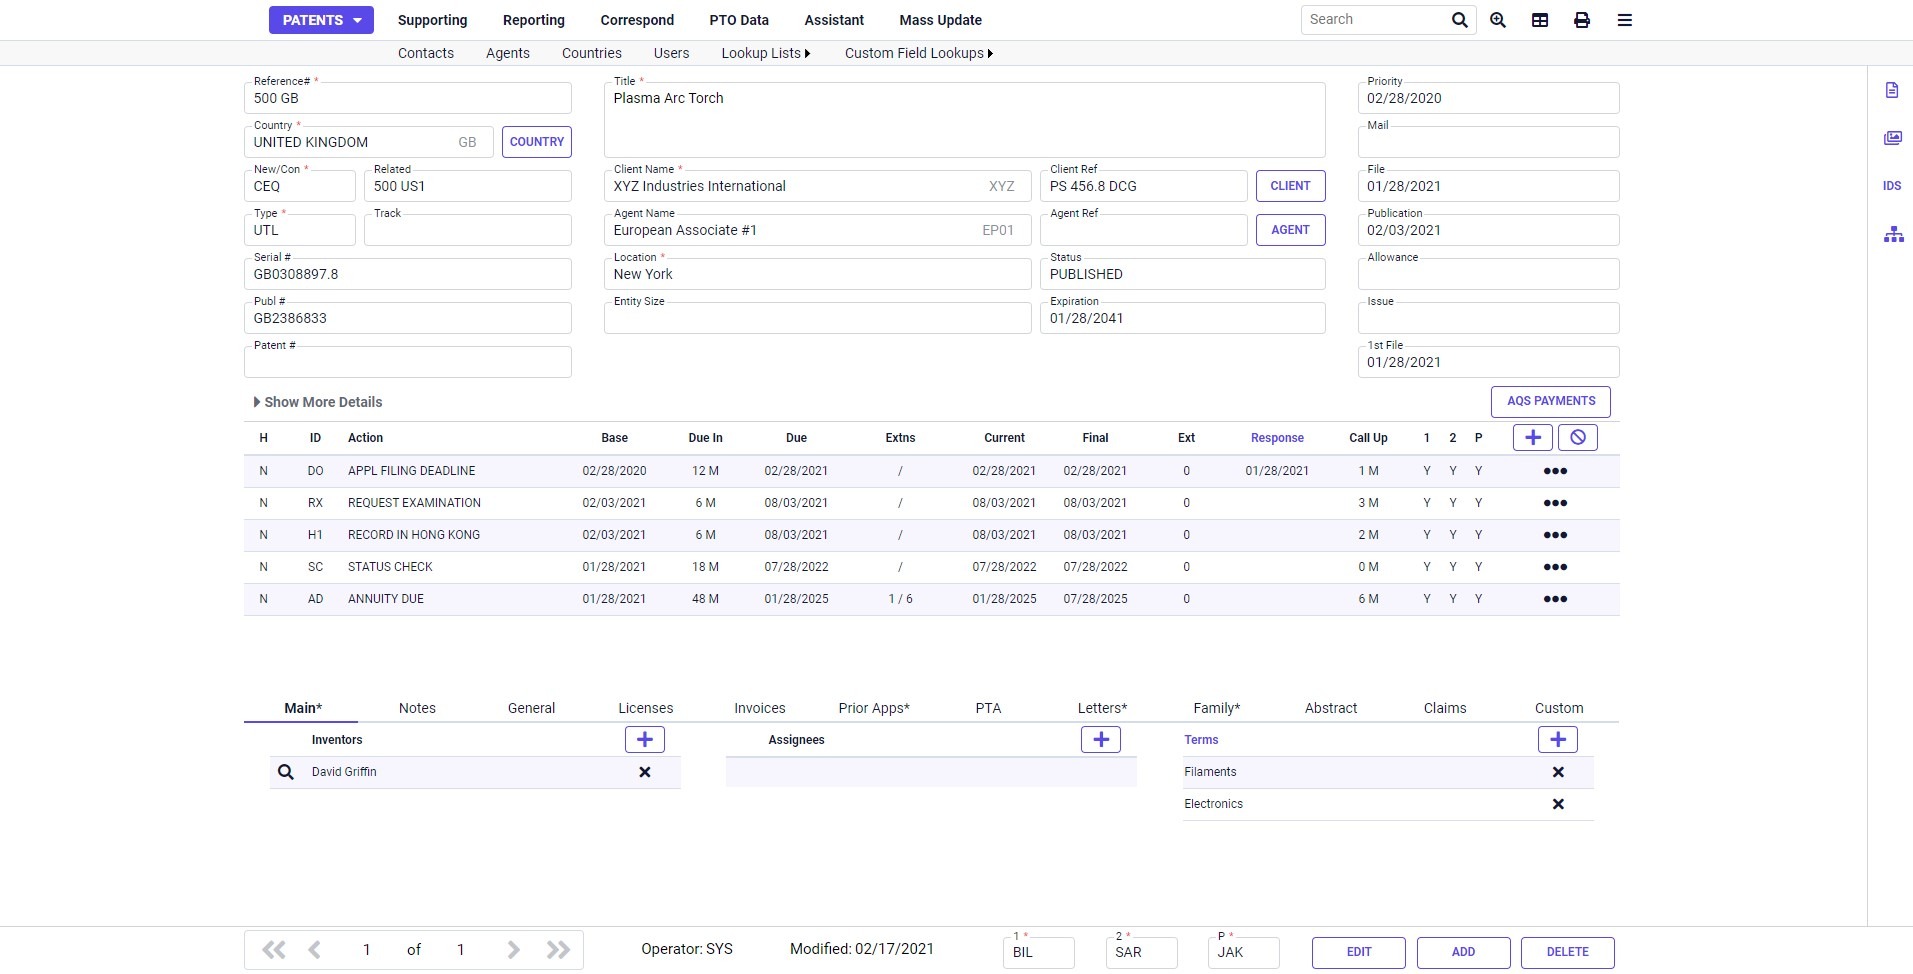Click the prohibit circle icon beside action plus
This screenshot has height=974, width=1913.
click(x=1578, y=437)
